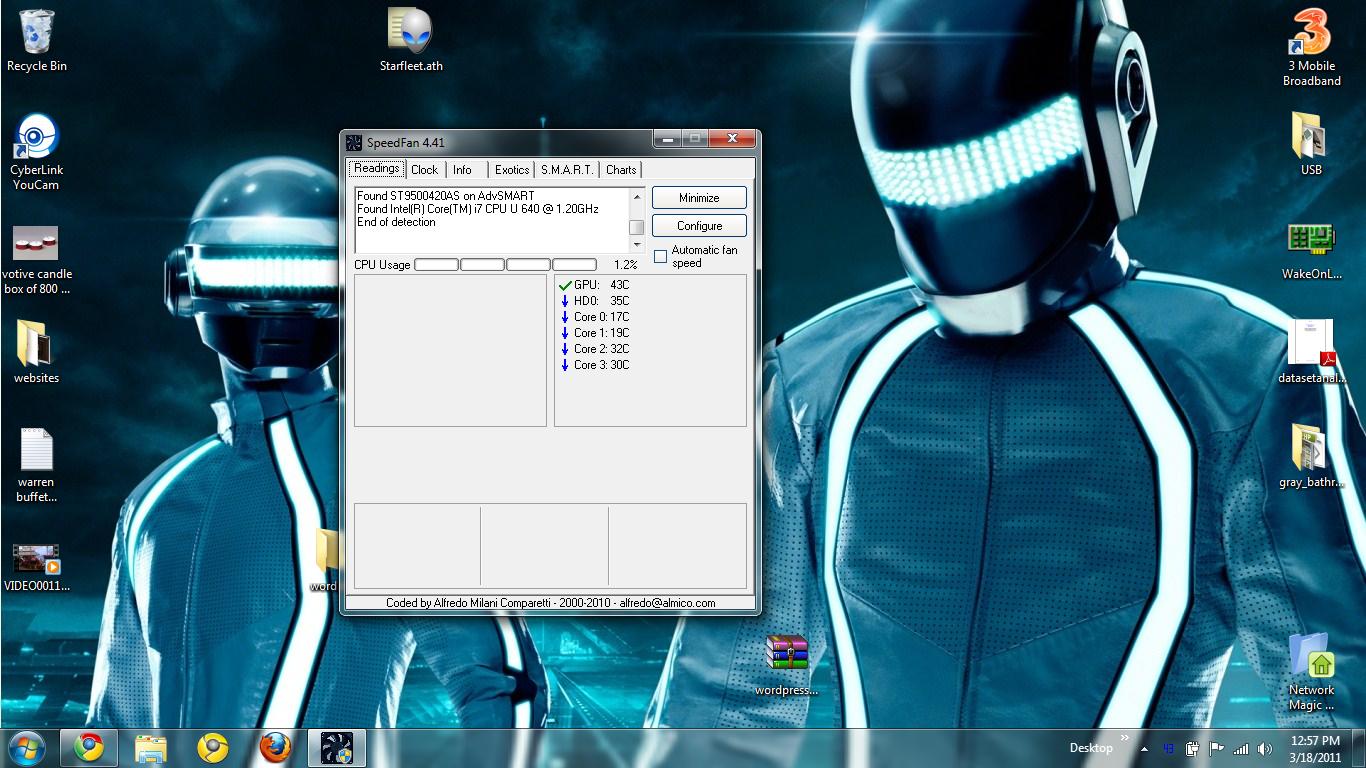The image size is (1366, 768).
Task: Open the yellow round app in taskbar
Action: click(x=213, y=748)
